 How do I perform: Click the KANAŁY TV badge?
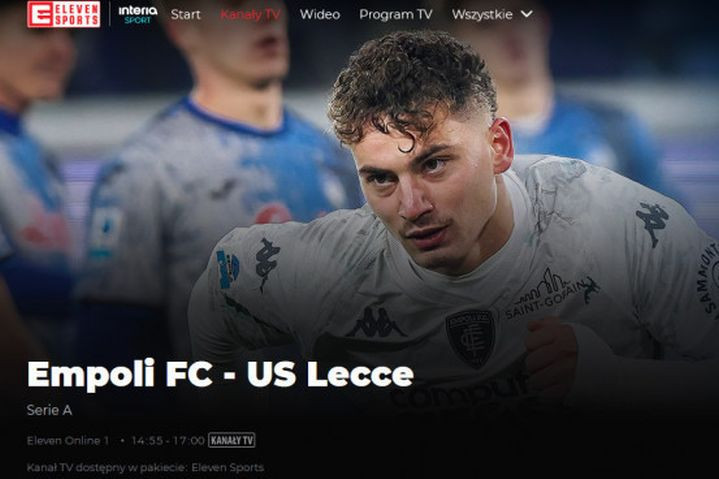(x=232, y=440)
